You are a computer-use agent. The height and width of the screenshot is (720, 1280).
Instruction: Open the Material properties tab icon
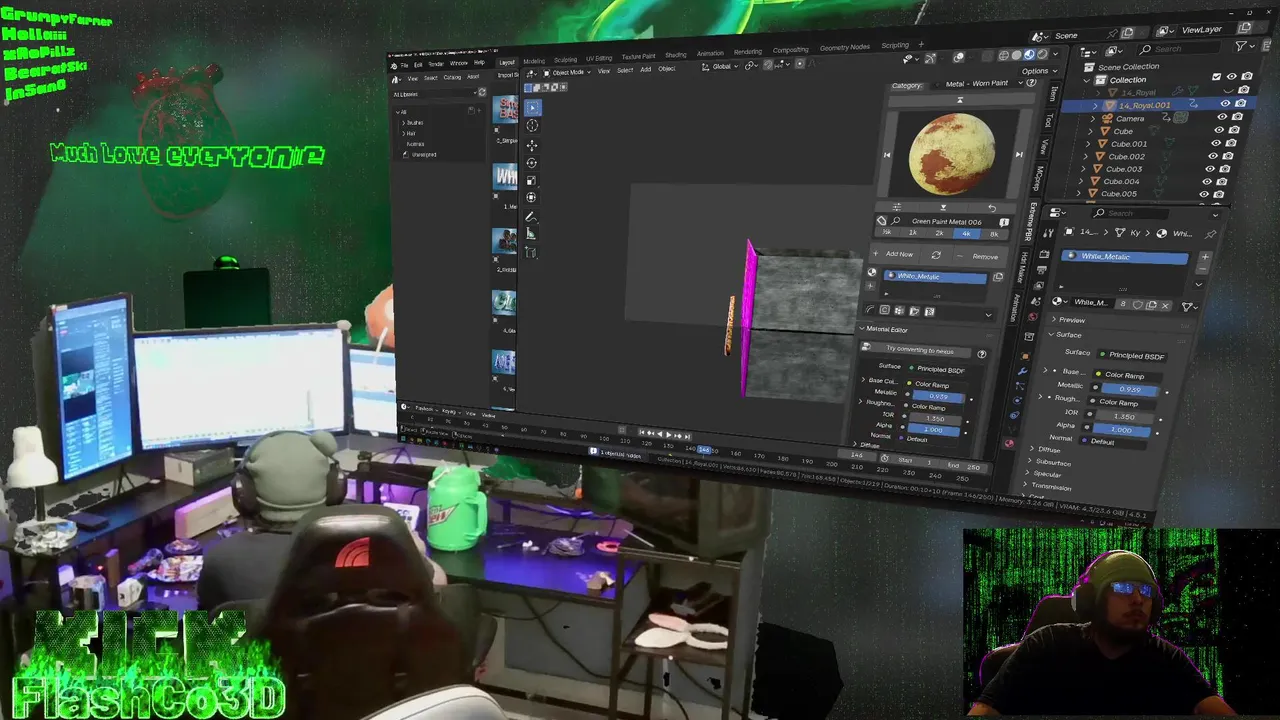coord(1009,443)
